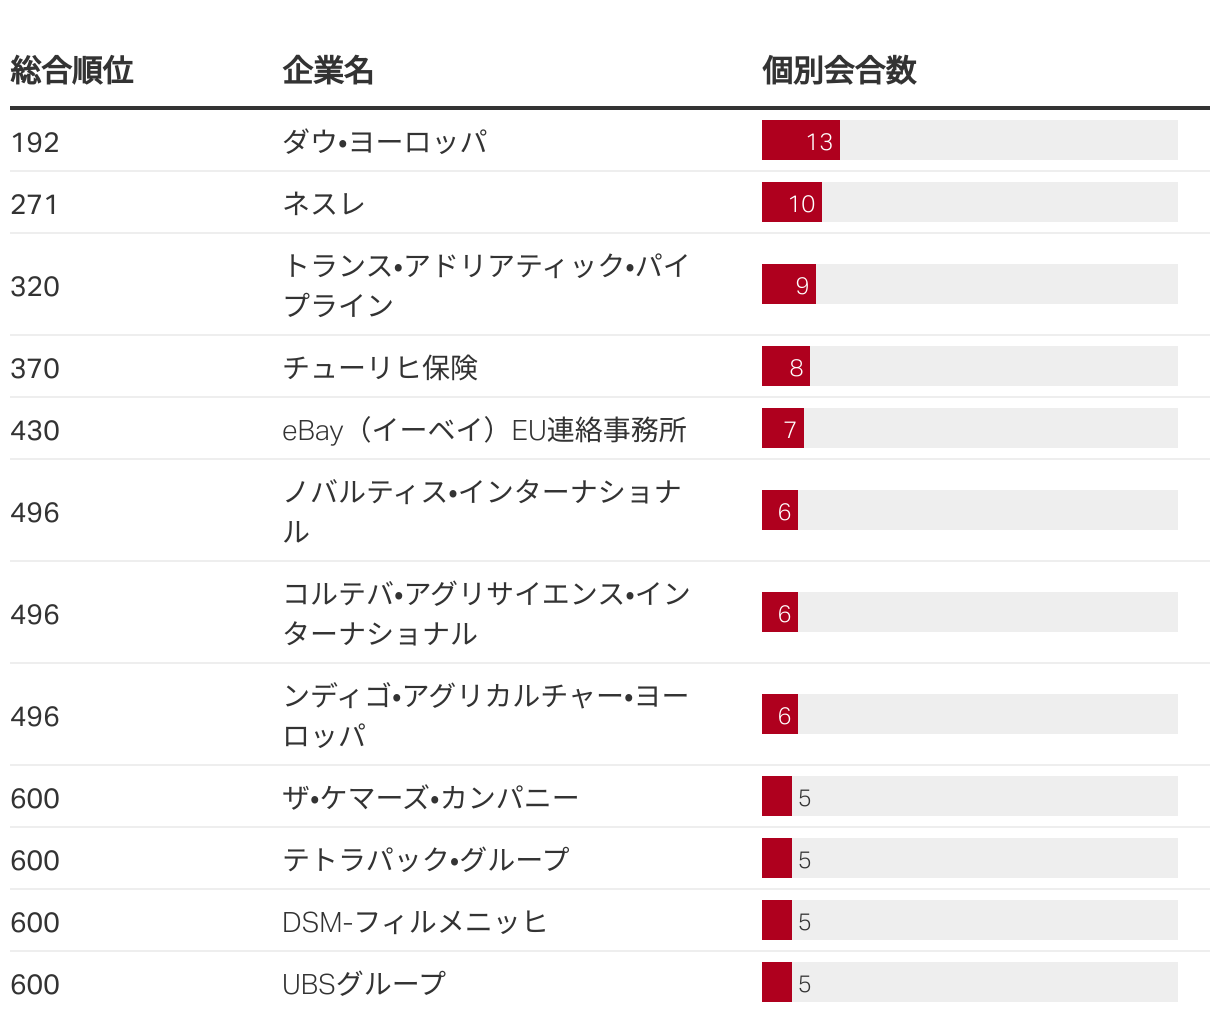Viewport: 1220px width, 1022px height.
Task: Click the テトラパック•グループ company name
Action: point(425,860)
